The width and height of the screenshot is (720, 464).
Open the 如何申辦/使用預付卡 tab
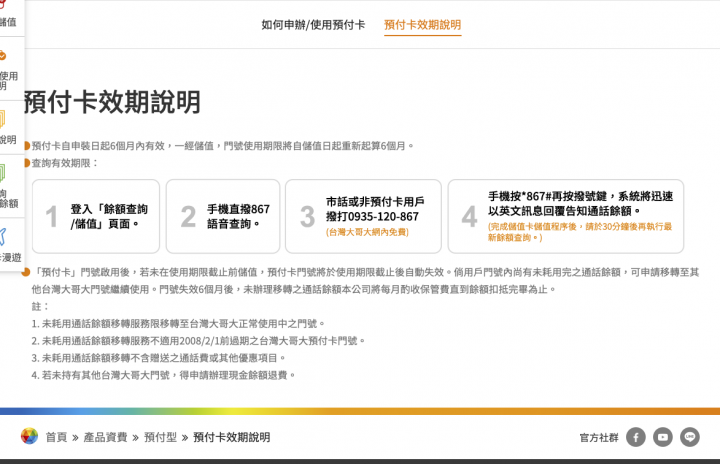313,25
